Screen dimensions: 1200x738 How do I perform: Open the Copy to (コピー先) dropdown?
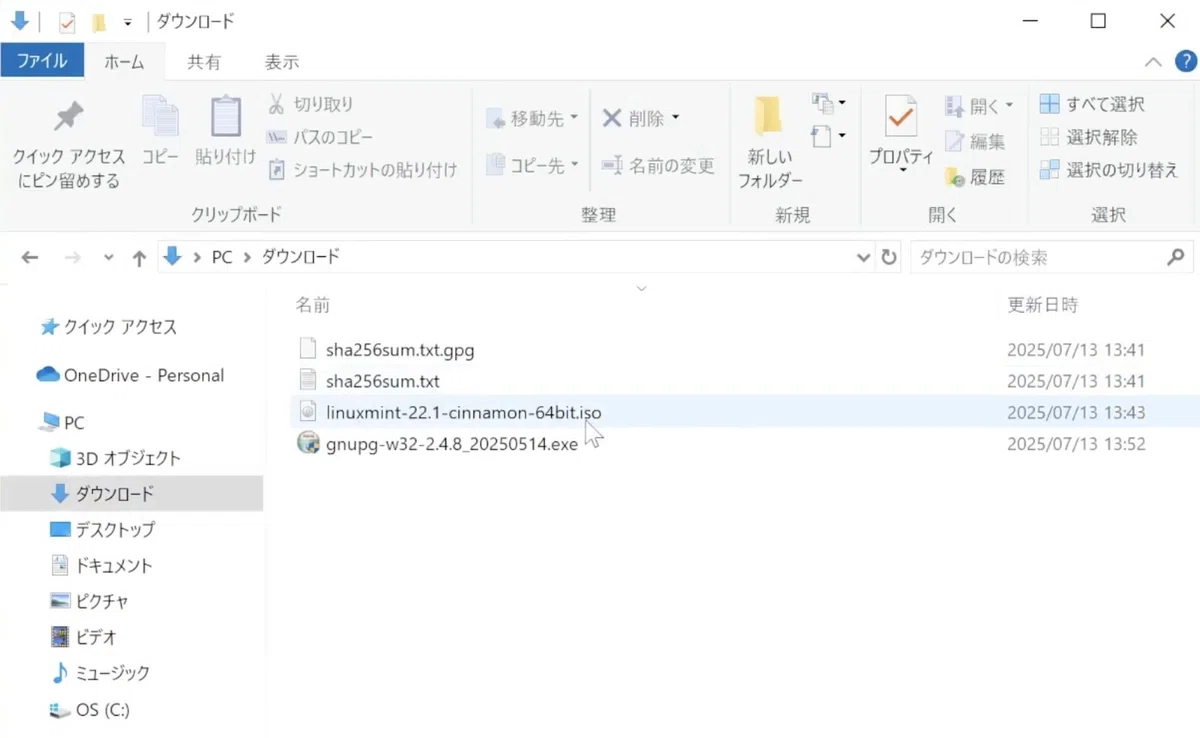click(533, 165)
